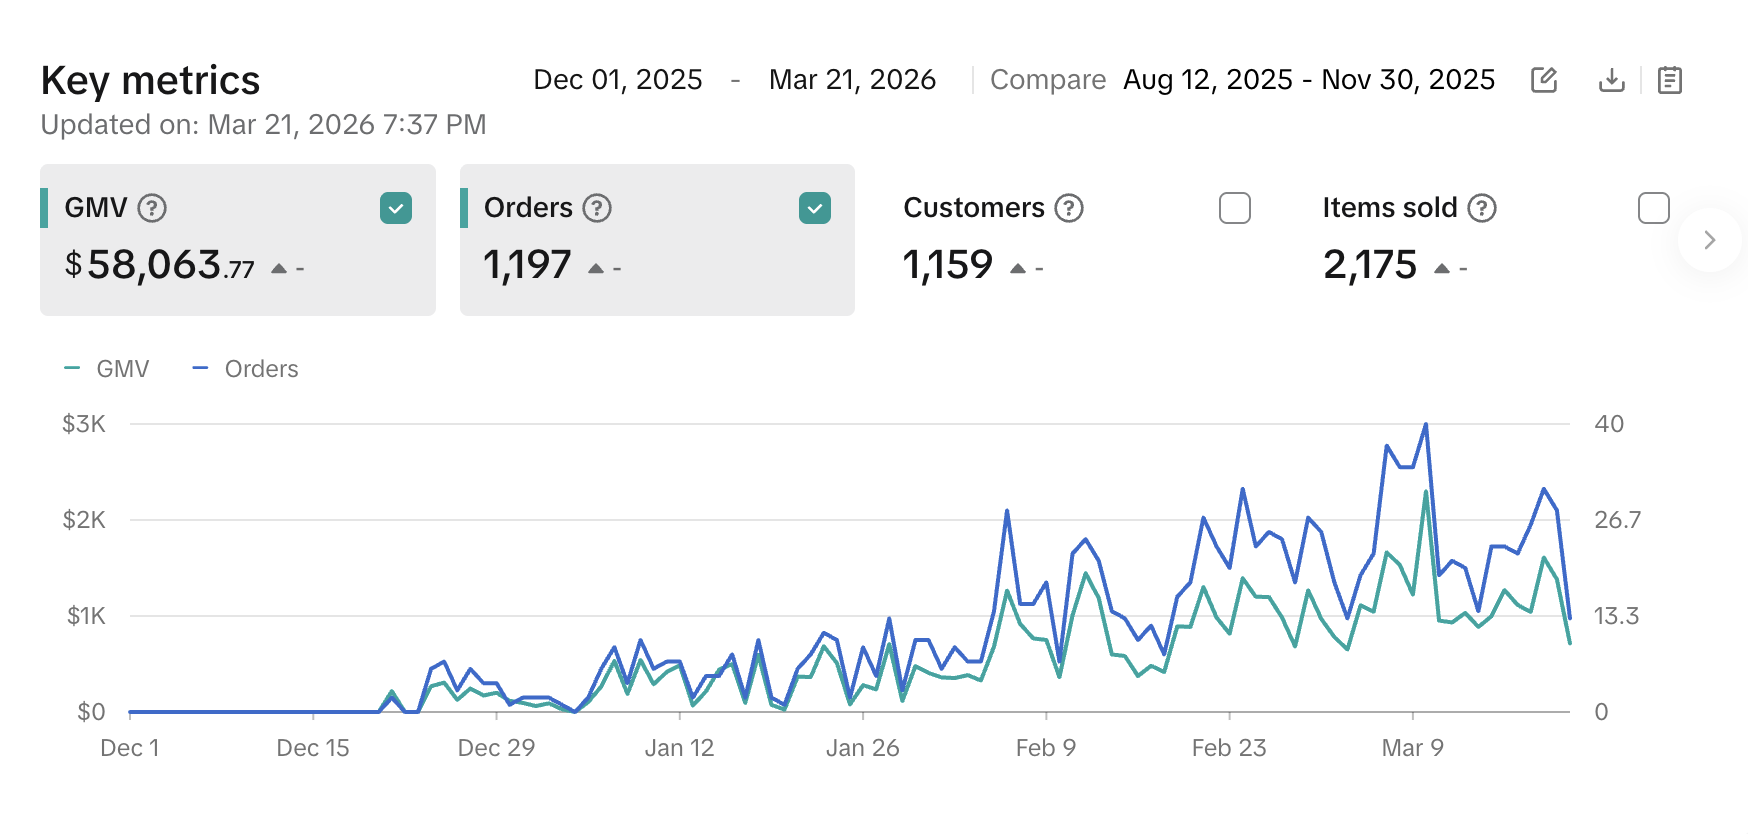Uncheck the Orders metric checkbox
The image size is (1748, 834).
(815, 208)
